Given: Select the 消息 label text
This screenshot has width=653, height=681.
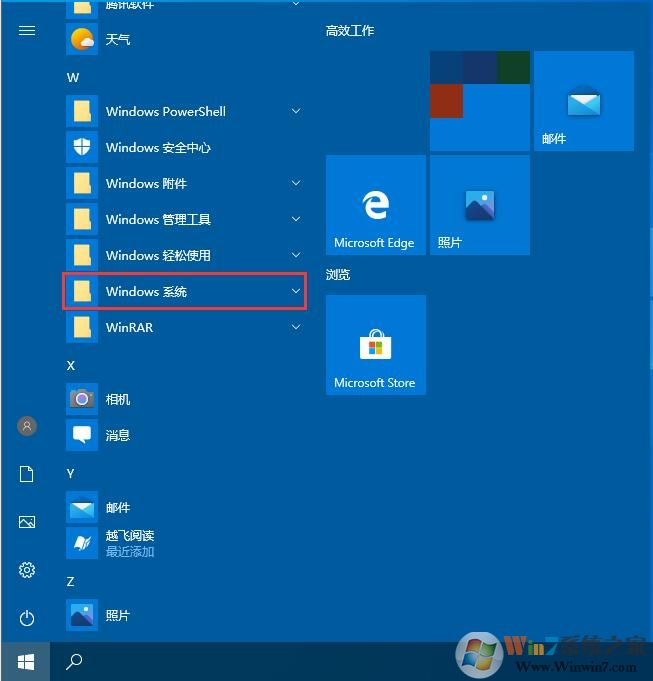Looking at the screenshot, I should pyautogui.click(x=118, y=436).
